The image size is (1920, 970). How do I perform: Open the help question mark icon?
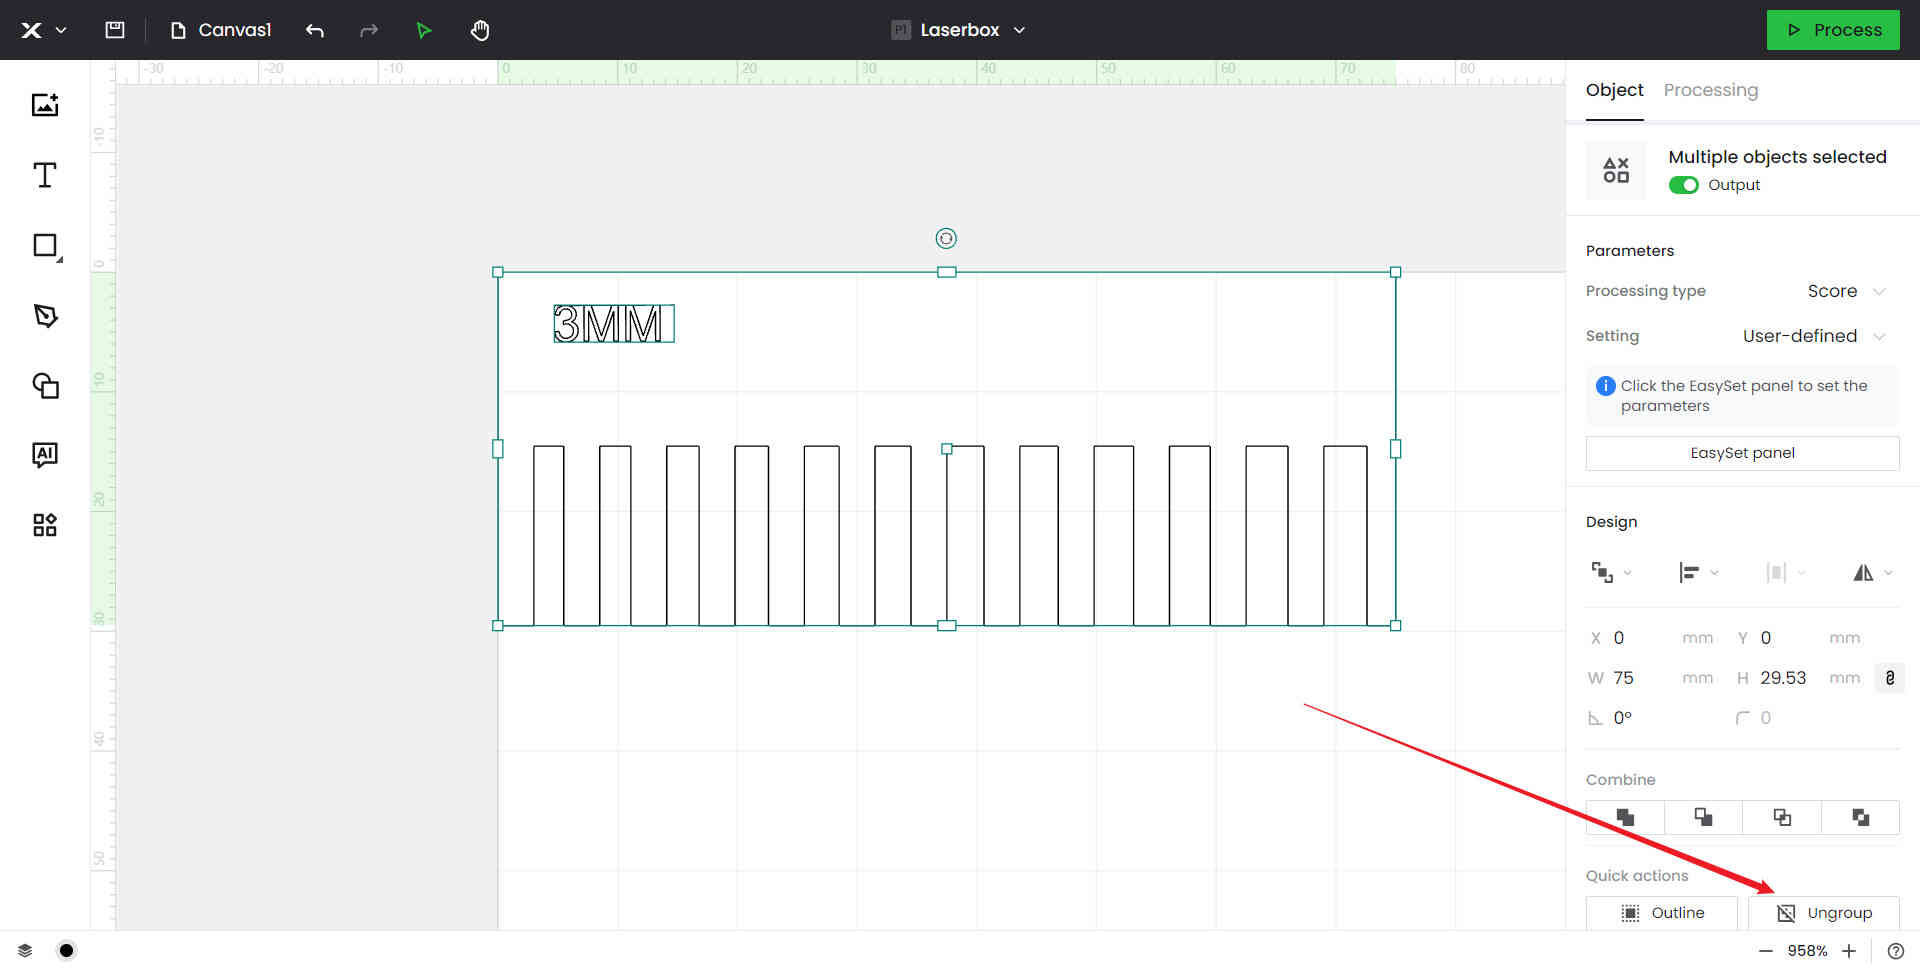1895,951
